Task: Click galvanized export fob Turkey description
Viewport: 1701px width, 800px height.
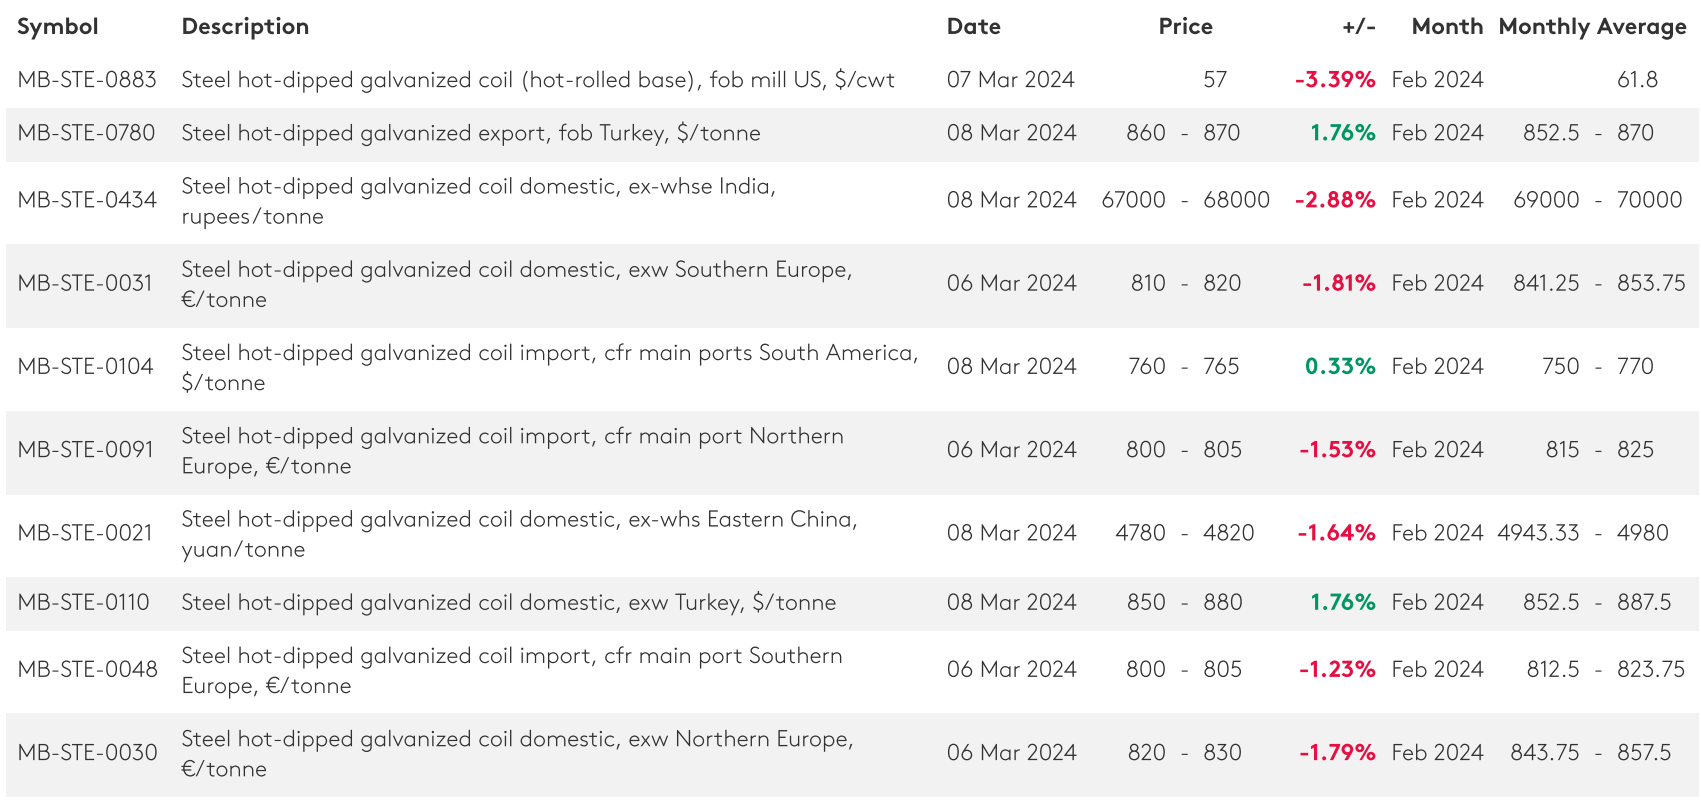Action: click(x=470, y=133)
